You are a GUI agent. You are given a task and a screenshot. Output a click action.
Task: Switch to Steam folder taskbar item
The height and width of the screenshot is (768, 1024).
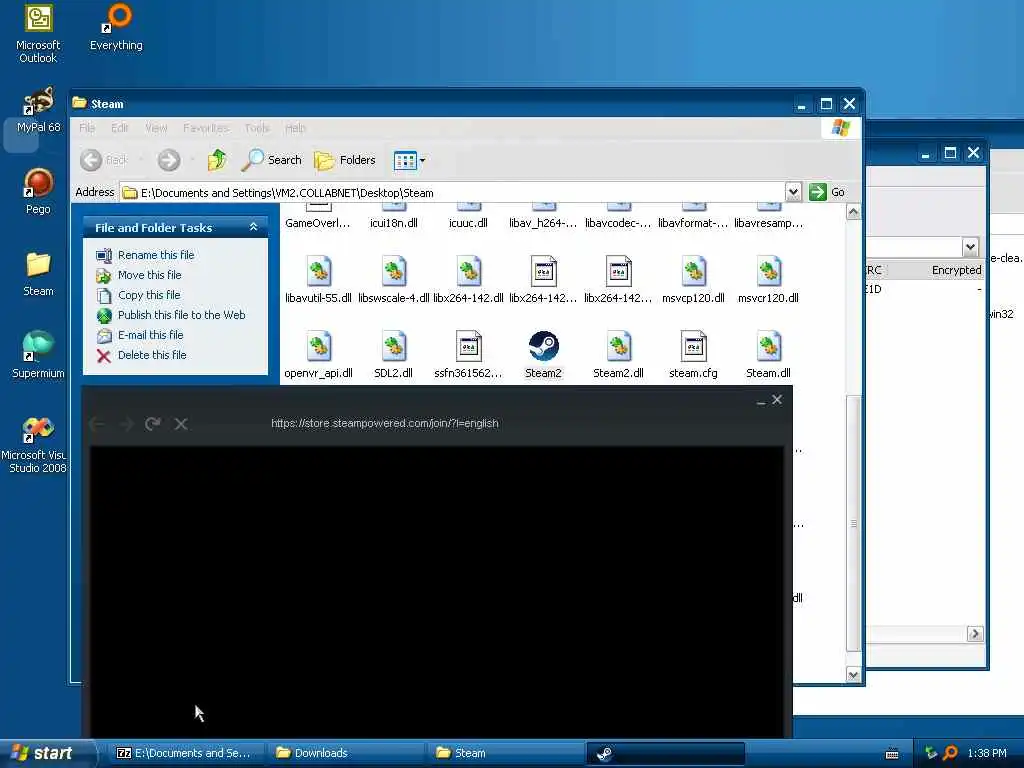[505, 753]
